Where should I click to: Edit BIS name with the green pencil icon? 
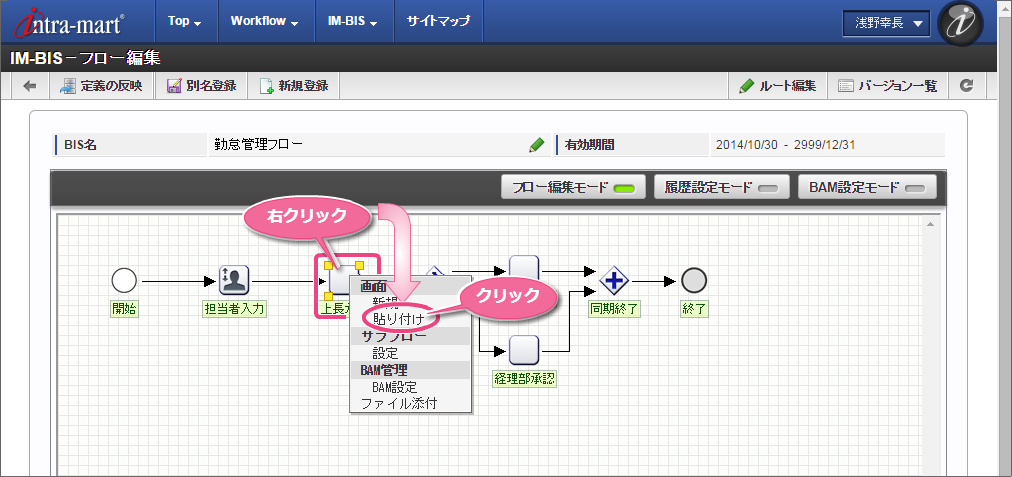(536, 145)
